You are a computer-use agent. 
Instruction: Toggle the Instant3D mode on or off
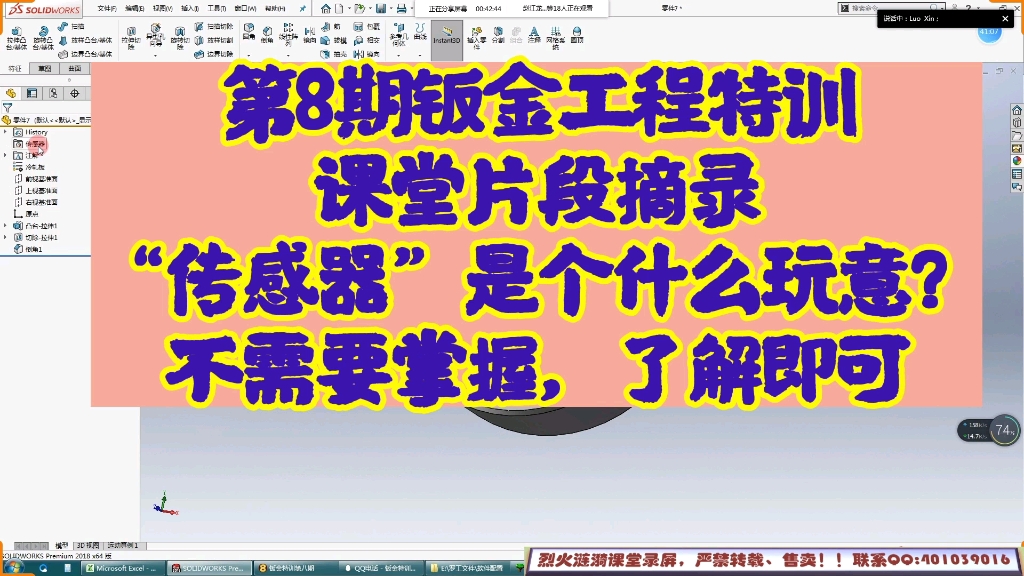pyautogui.click(x=446, y=36)
